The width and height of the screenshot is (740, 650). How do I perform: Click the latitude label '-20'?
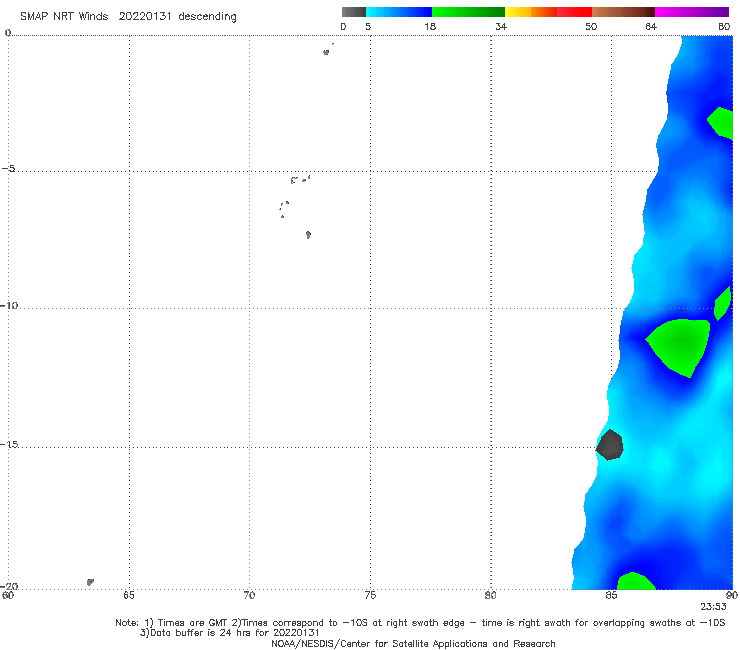click(x=9, y=586)
